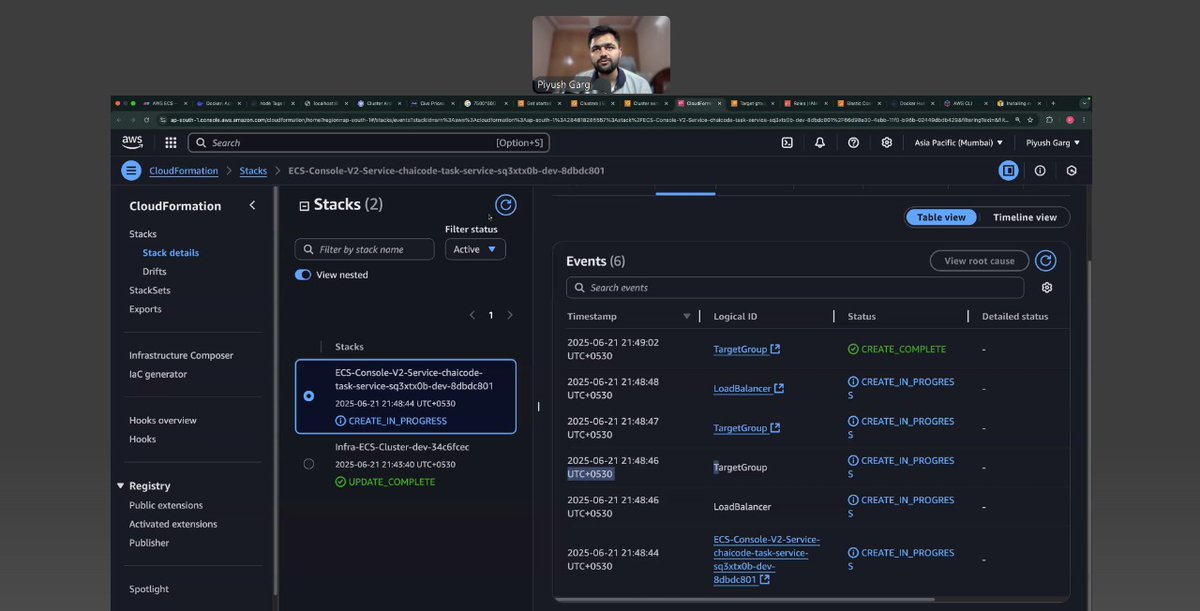Open IaC generator in sidebar
This screenshot has height=611, width=1200.
point(158,374)
